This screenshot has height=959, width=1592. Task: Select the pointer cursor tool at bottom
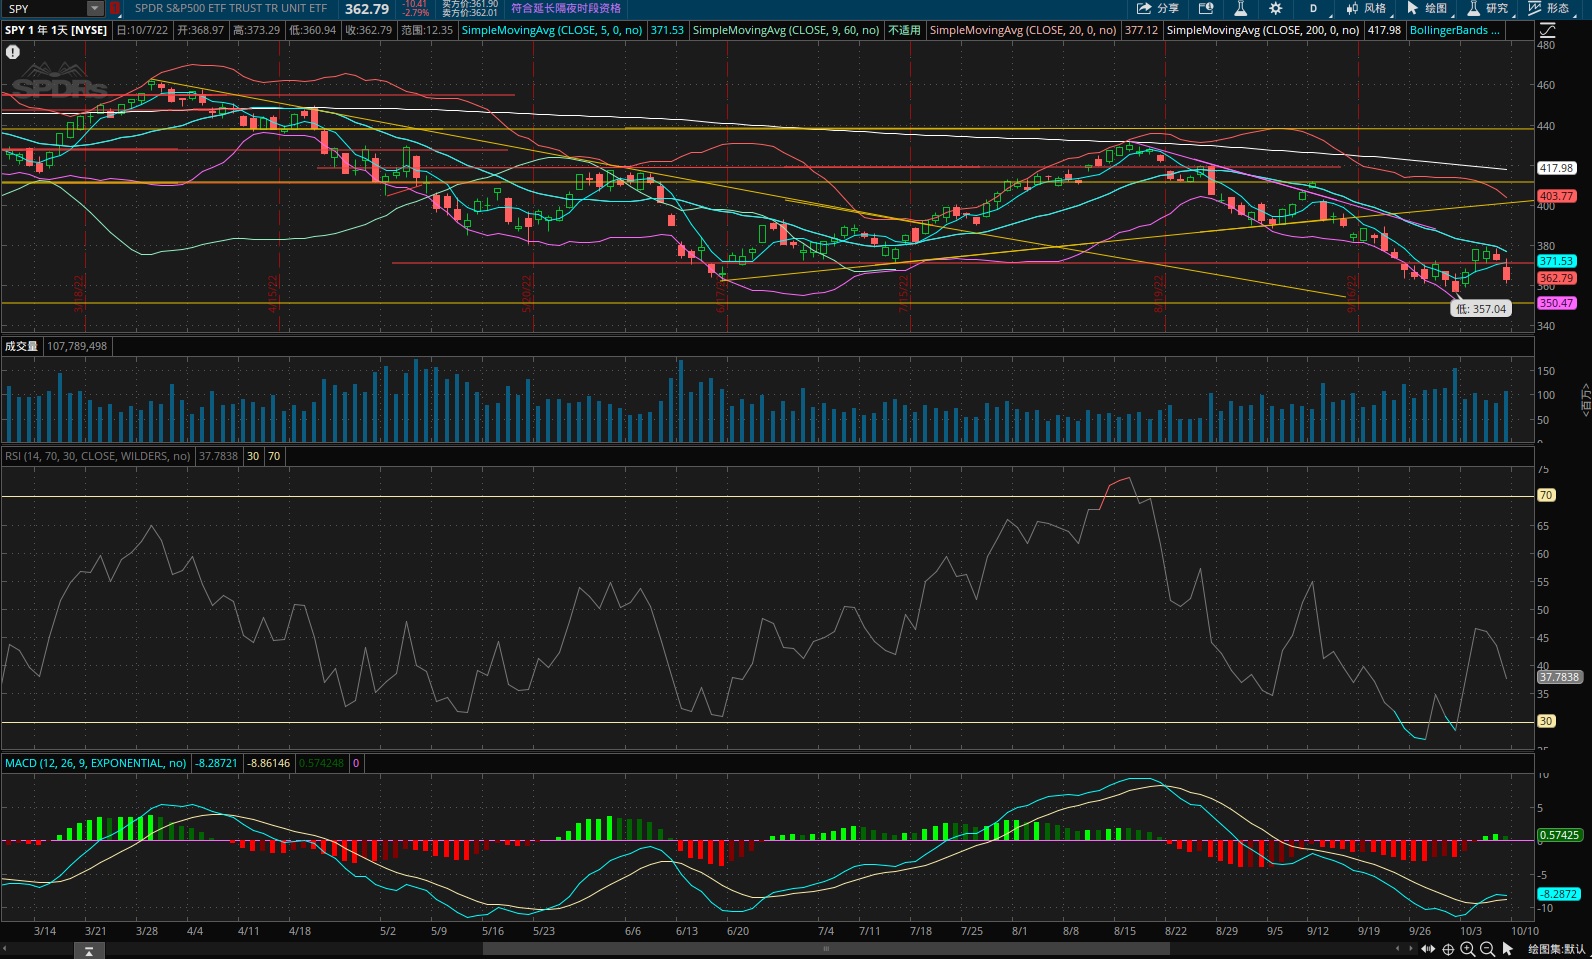(x=1507, y=949)
